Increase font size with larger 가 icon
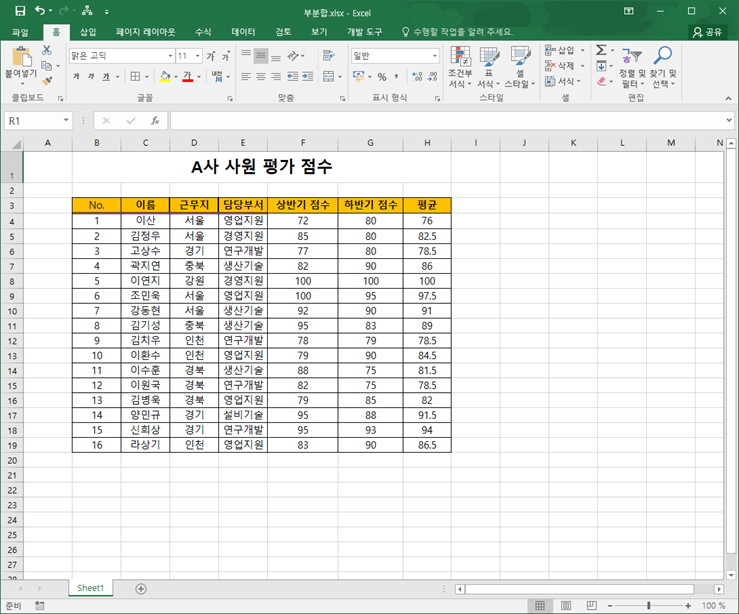Screen dimensions: 739x614 pyautogui.click(x=211, y=56)
